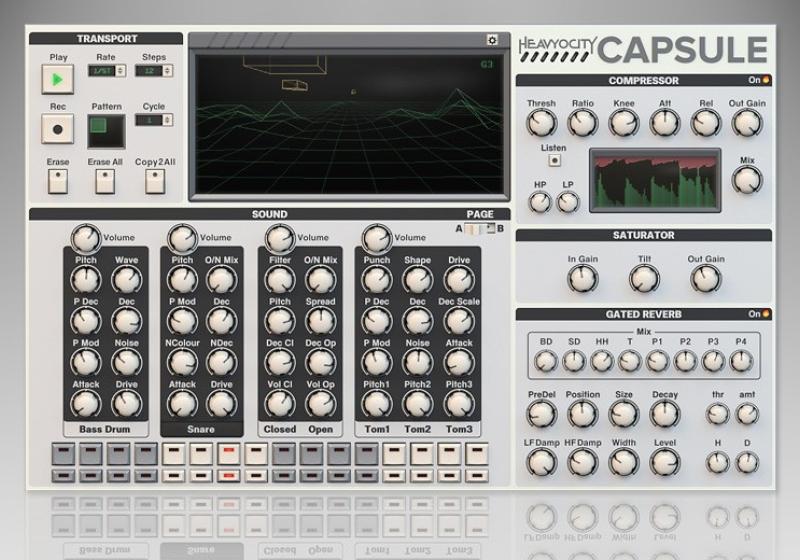The image size is (800, 560).
Task: Click the Compressor Thresh knob
Action: click(541, 123)
